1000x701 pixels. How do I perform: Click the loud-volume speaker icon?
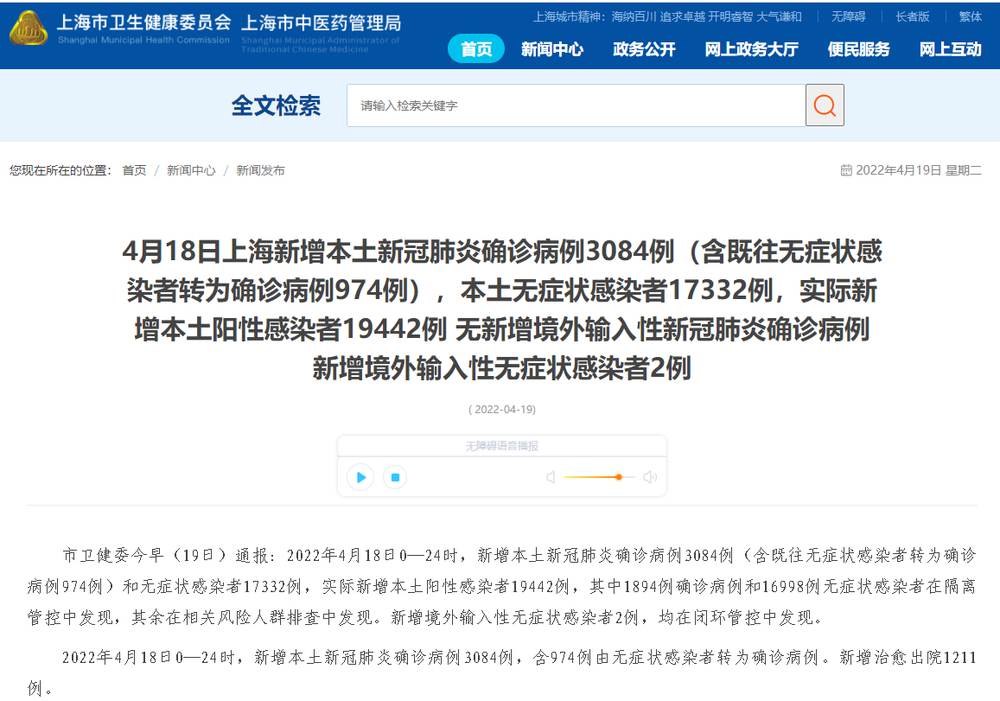pos(650,477)
